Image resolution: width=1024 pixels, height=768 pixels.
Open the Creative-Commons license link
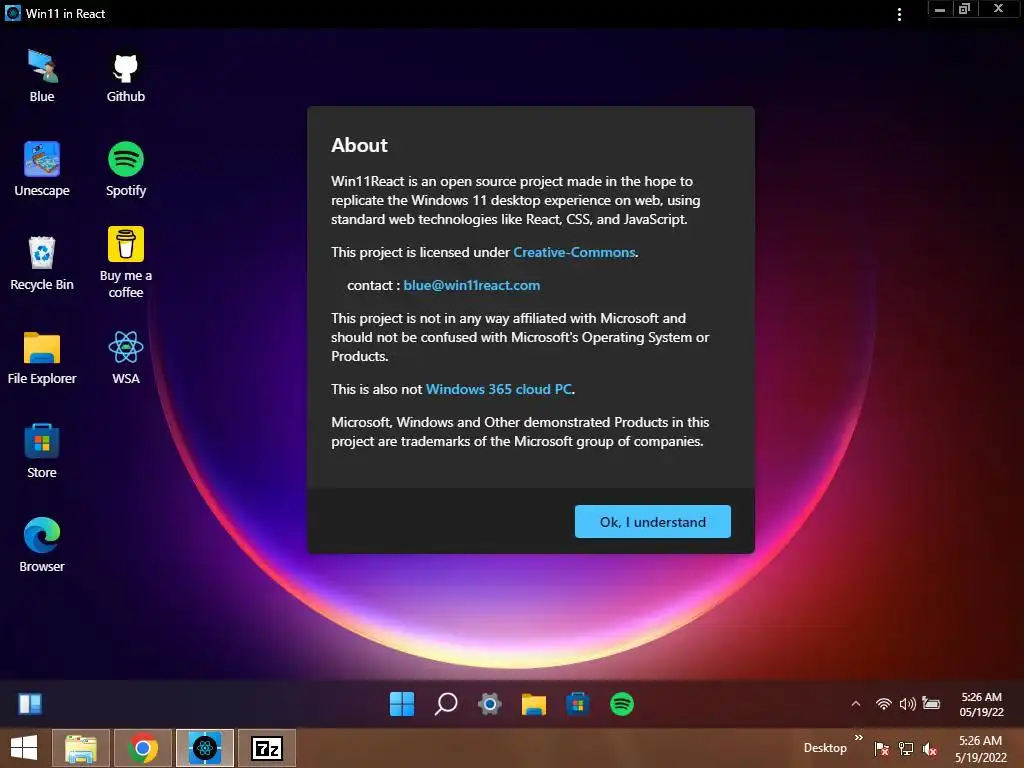(574, 252)
